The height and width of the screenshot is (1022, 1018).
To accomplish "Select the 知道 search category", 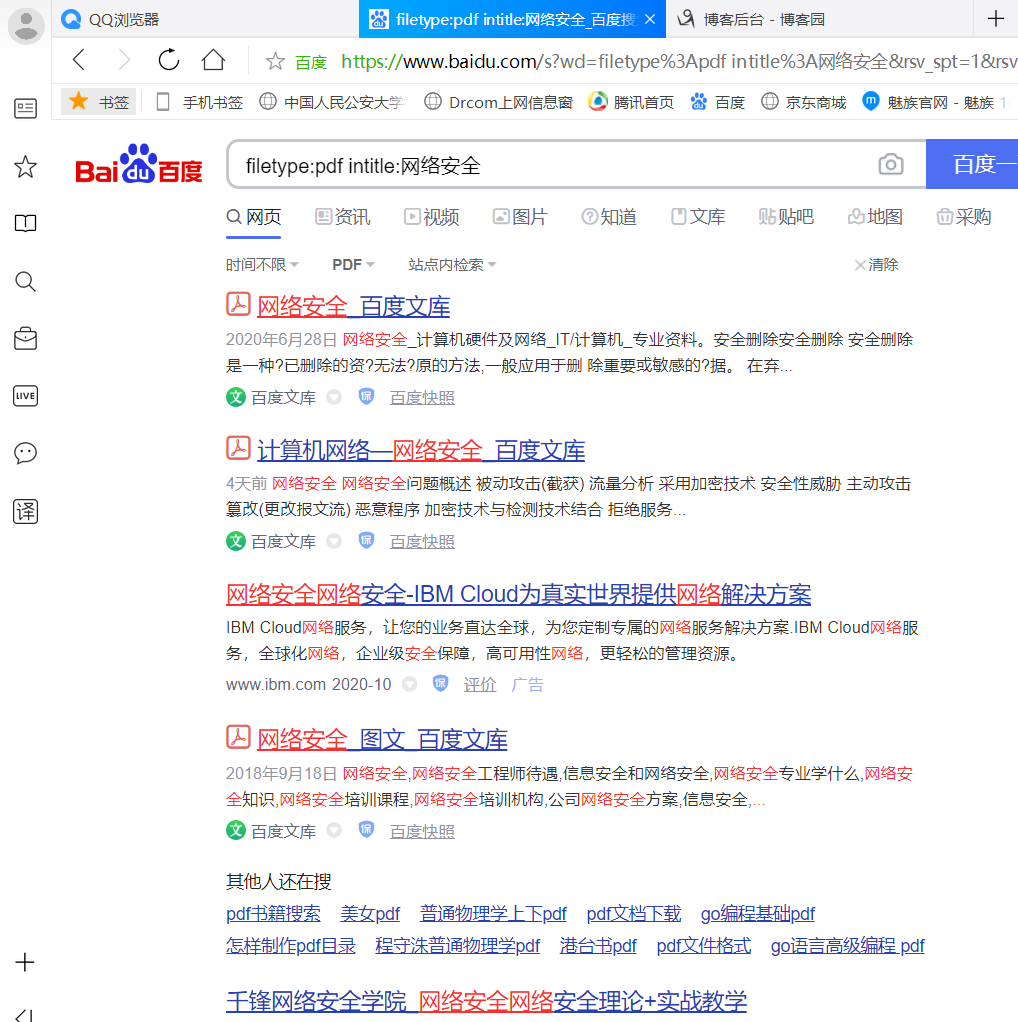I will tap(609, 216).
